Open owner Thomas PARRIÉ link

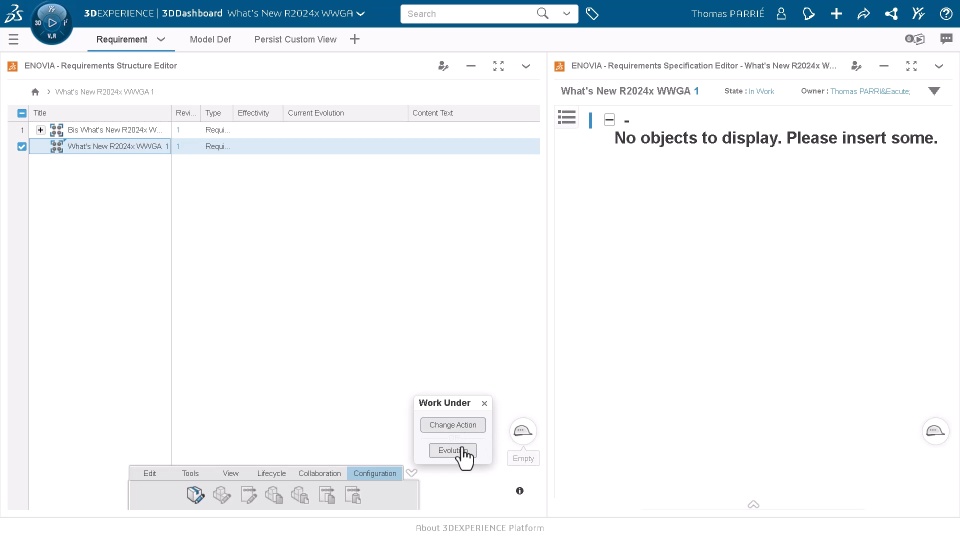(x=870, y=91)
